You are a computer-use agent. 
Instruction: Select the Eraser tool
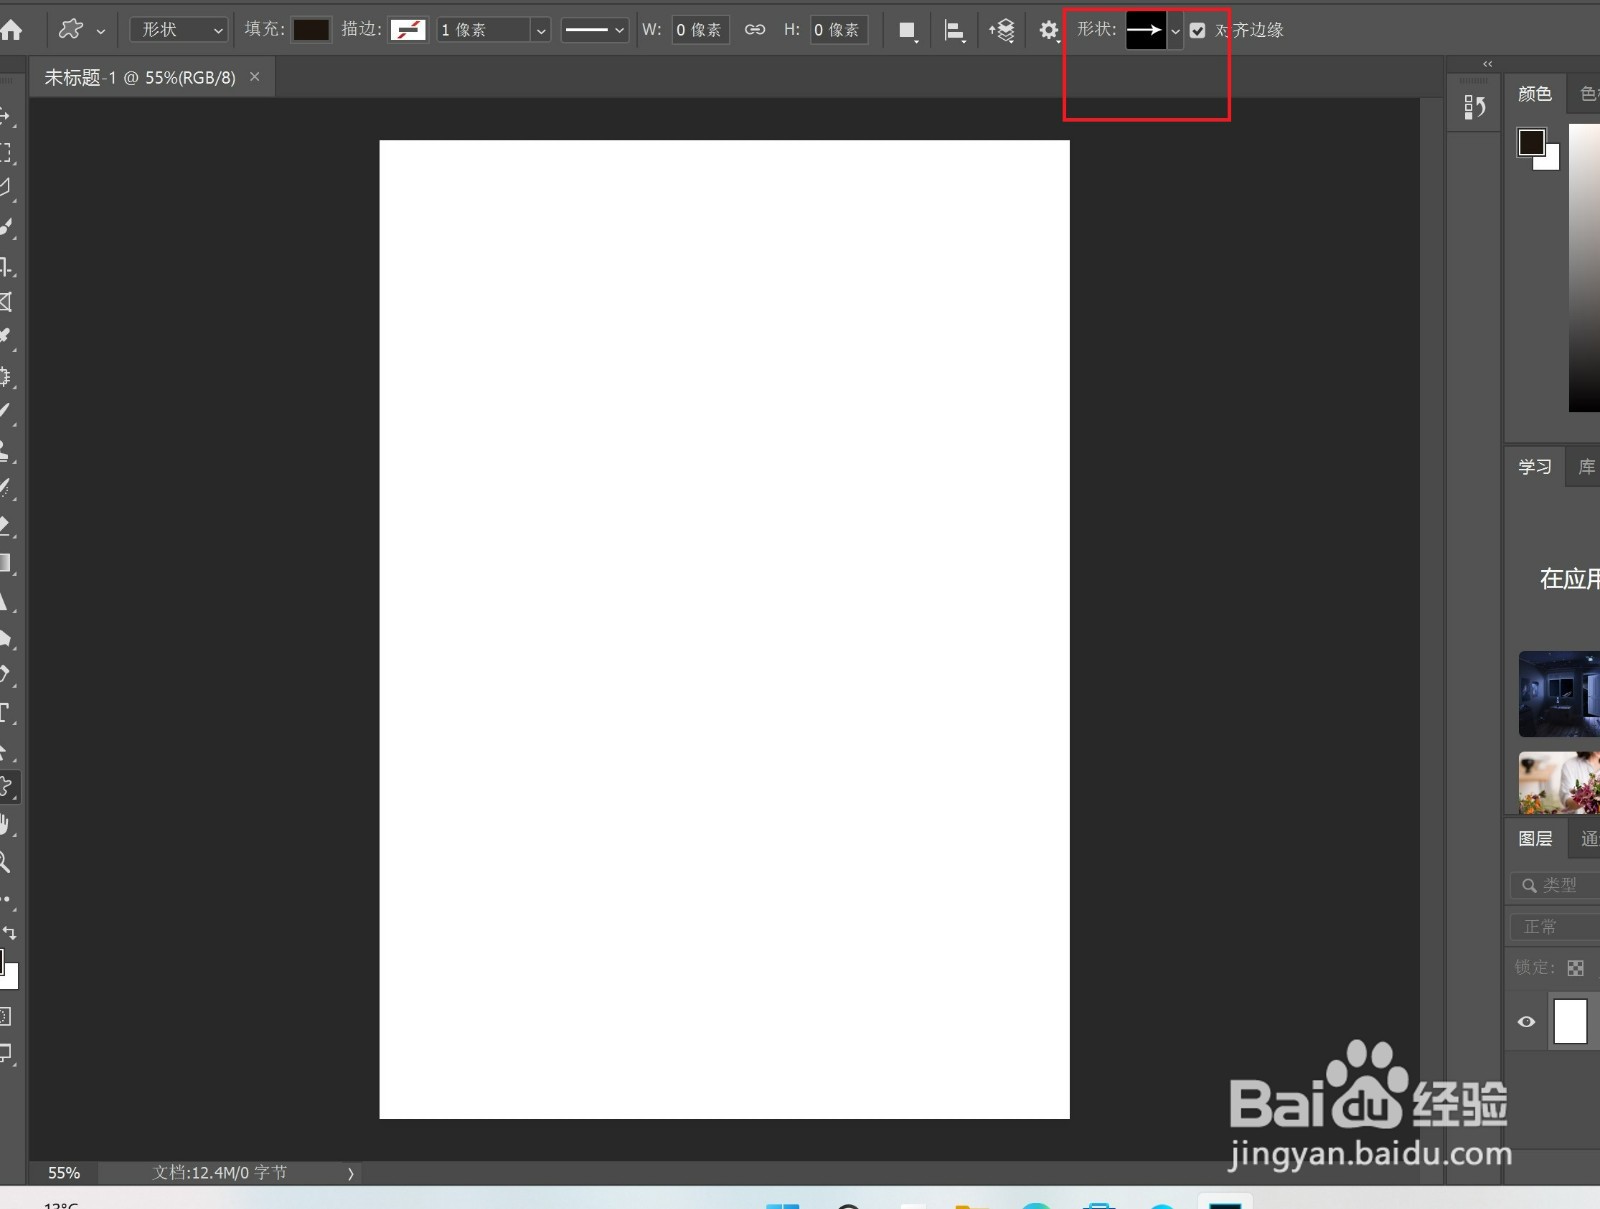[6, 525]
